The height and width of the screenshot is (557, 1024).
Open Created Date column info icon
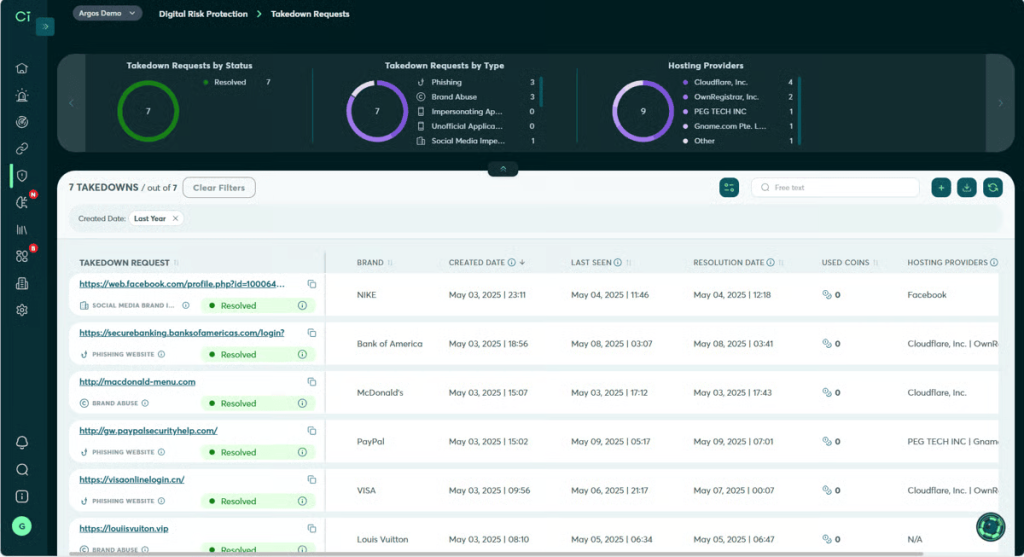(x=512, y=263)
